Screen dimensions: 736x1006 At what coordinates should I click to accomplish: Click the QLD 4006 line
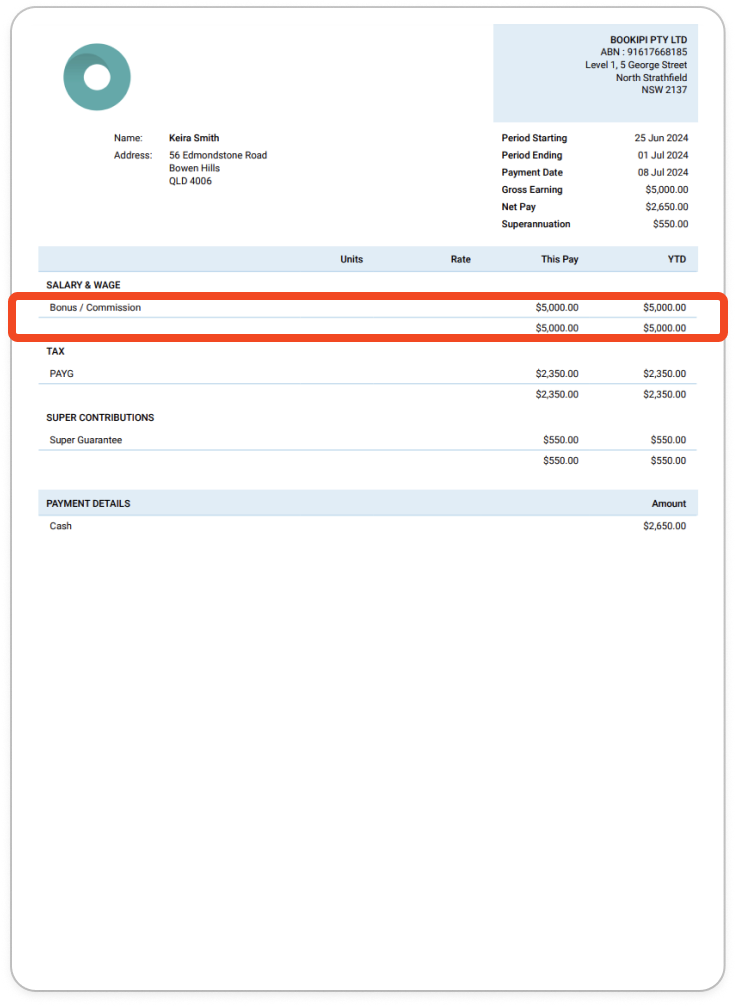click(190, 181)
